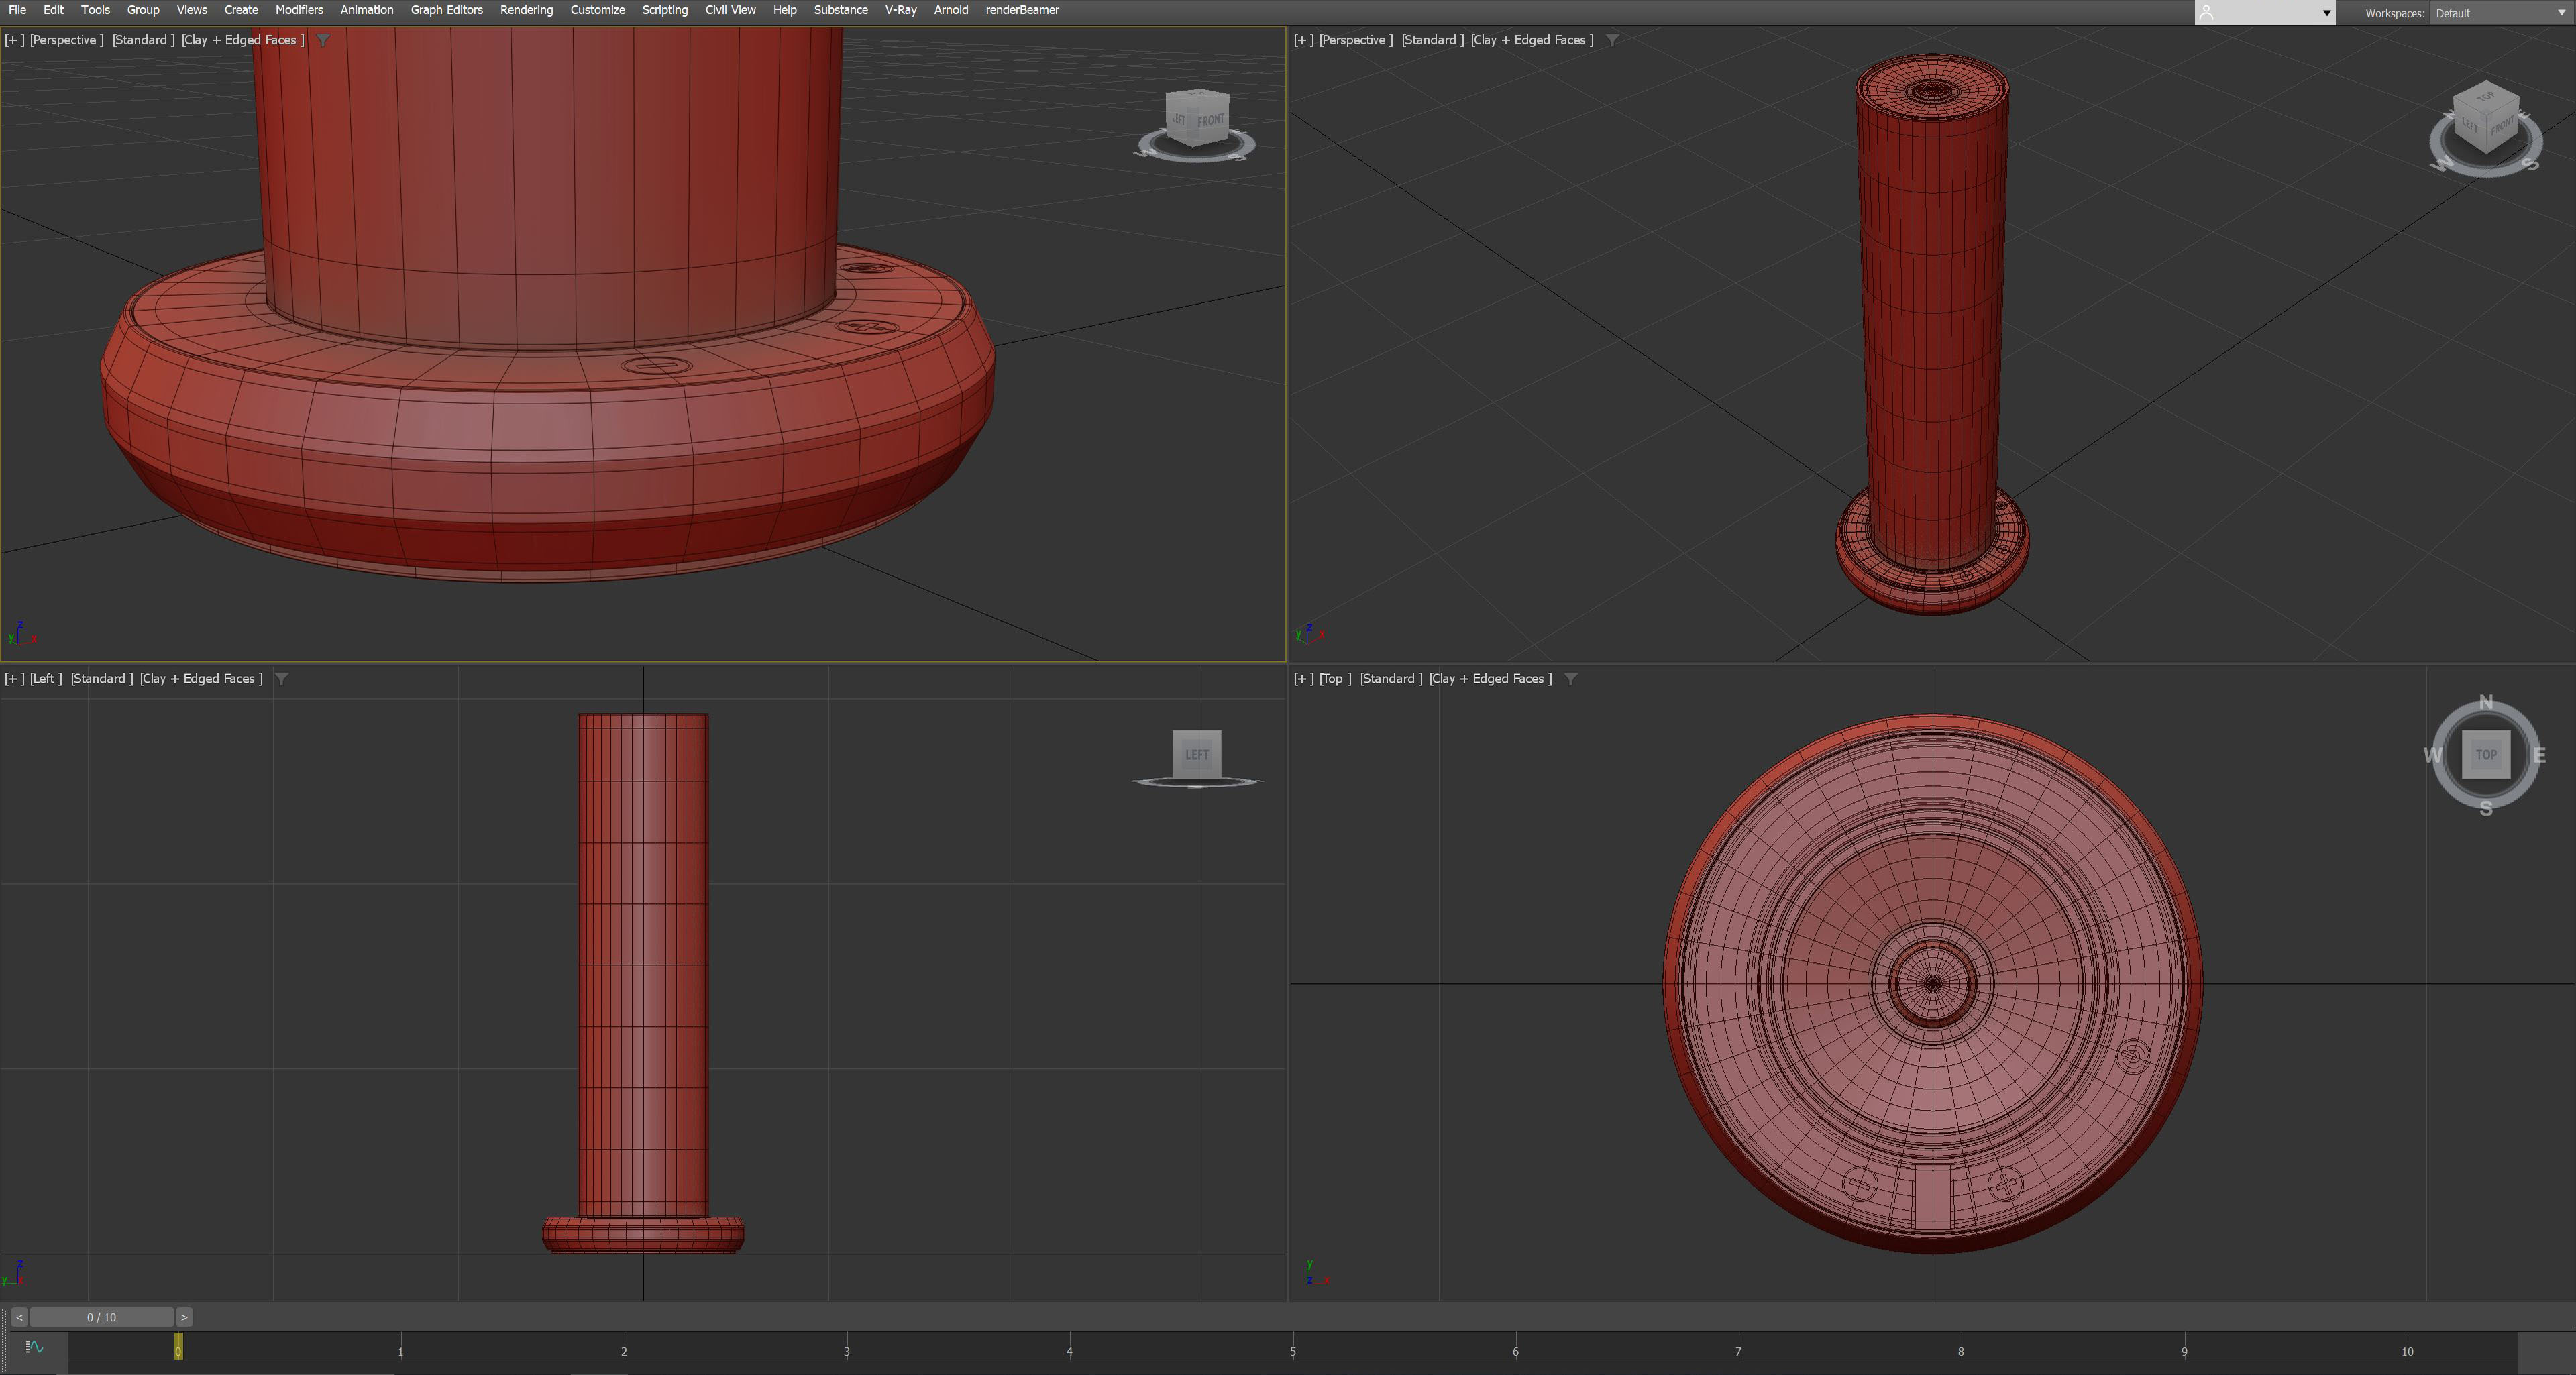
Task: Toggle the filter funnel in the Top viewport
Action: click(x=1570, y=678)
